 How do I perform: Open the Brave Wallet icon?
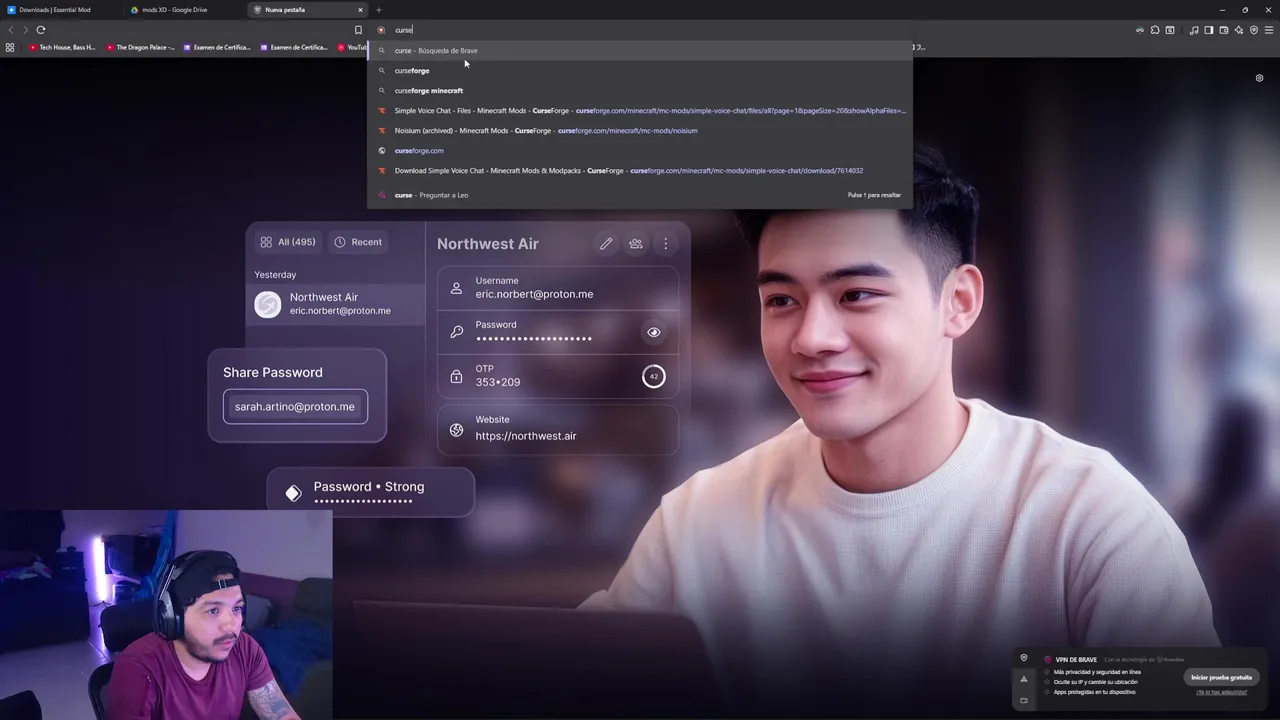click(1224, 30)
